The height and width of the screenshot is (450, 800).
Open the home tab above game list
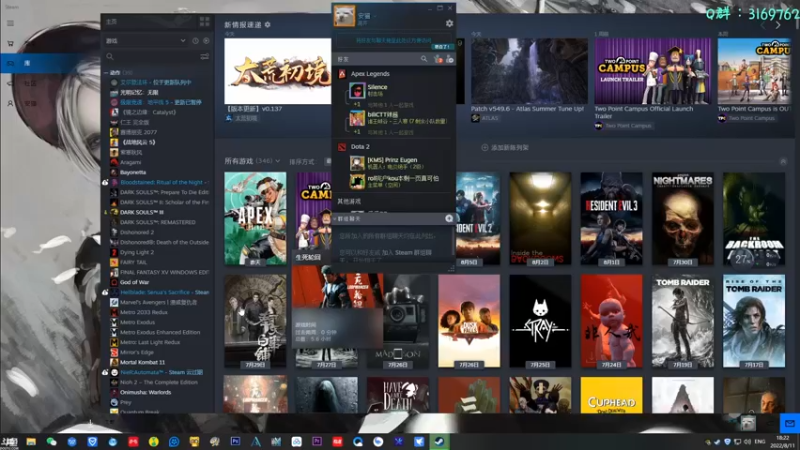[149, 21]
